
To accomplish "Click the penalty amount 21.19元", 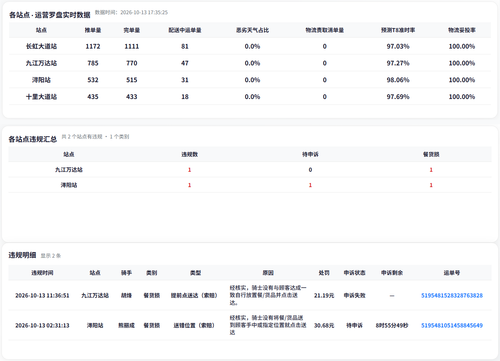I will [324, 295].
